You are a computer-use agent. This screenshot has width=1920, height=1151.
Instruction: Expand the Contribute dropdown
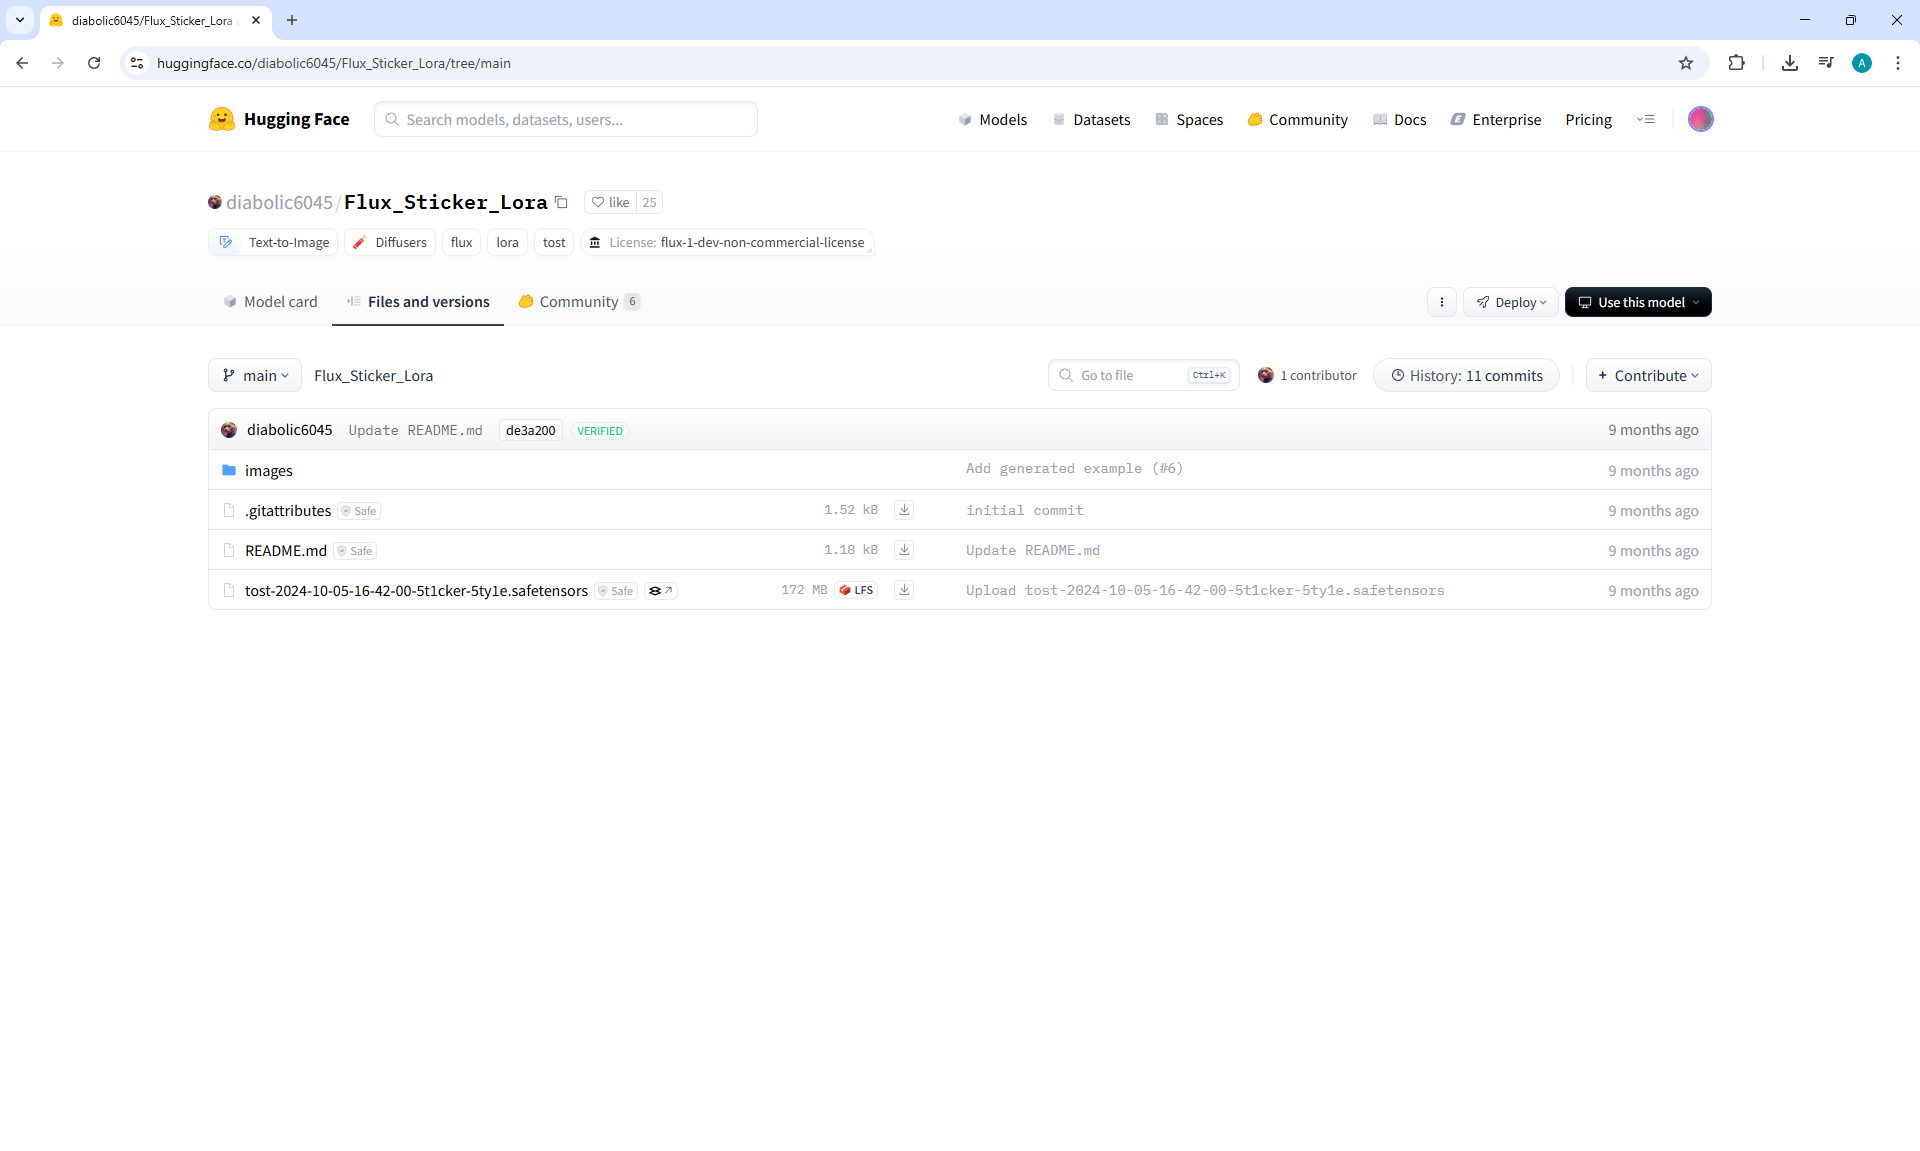pos(1648,375)
